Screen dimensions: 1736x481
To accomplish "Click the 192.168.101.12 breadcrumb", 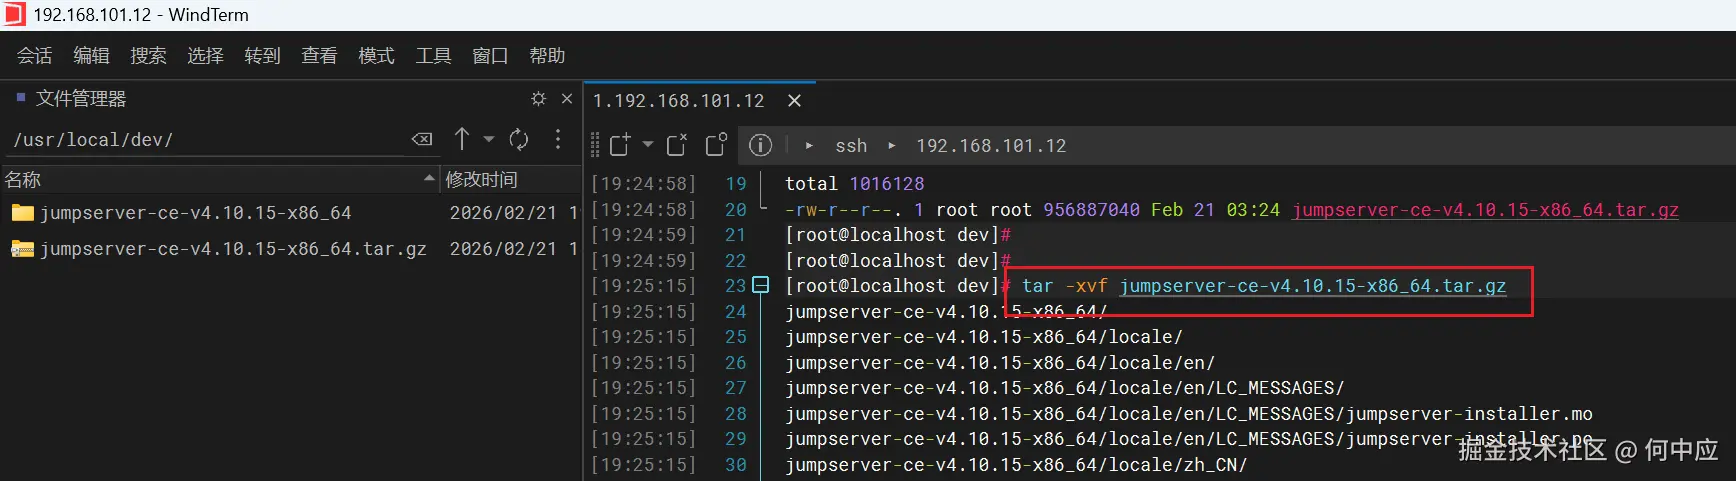I will (991, 146).
